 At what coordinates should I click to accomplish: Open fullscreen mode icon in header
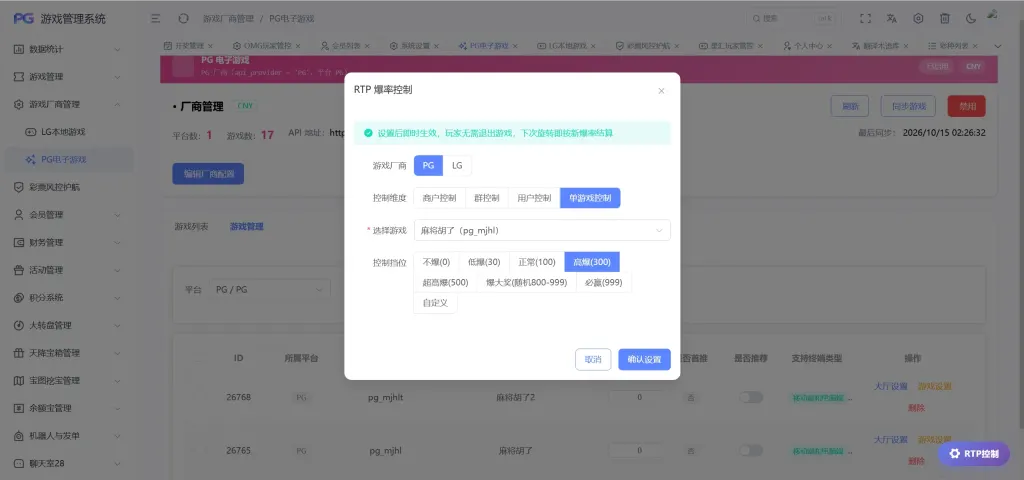click(865, 19)
